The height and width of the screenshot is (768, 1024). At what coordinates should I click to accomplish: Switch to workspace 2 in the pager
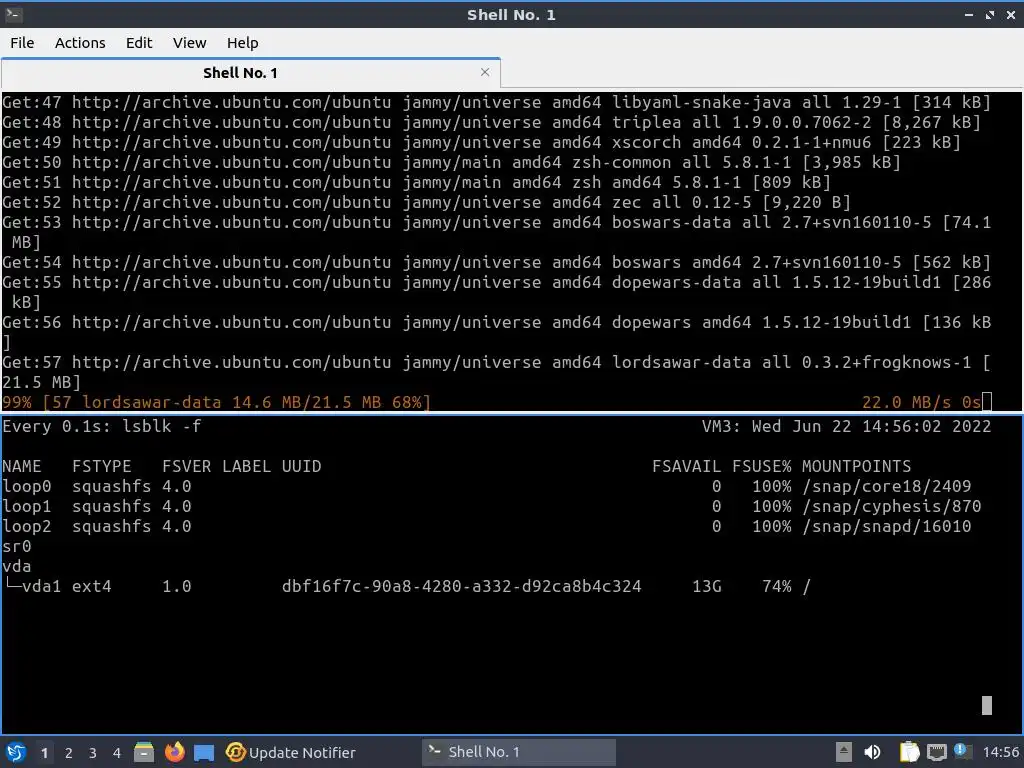click(69, 753)
